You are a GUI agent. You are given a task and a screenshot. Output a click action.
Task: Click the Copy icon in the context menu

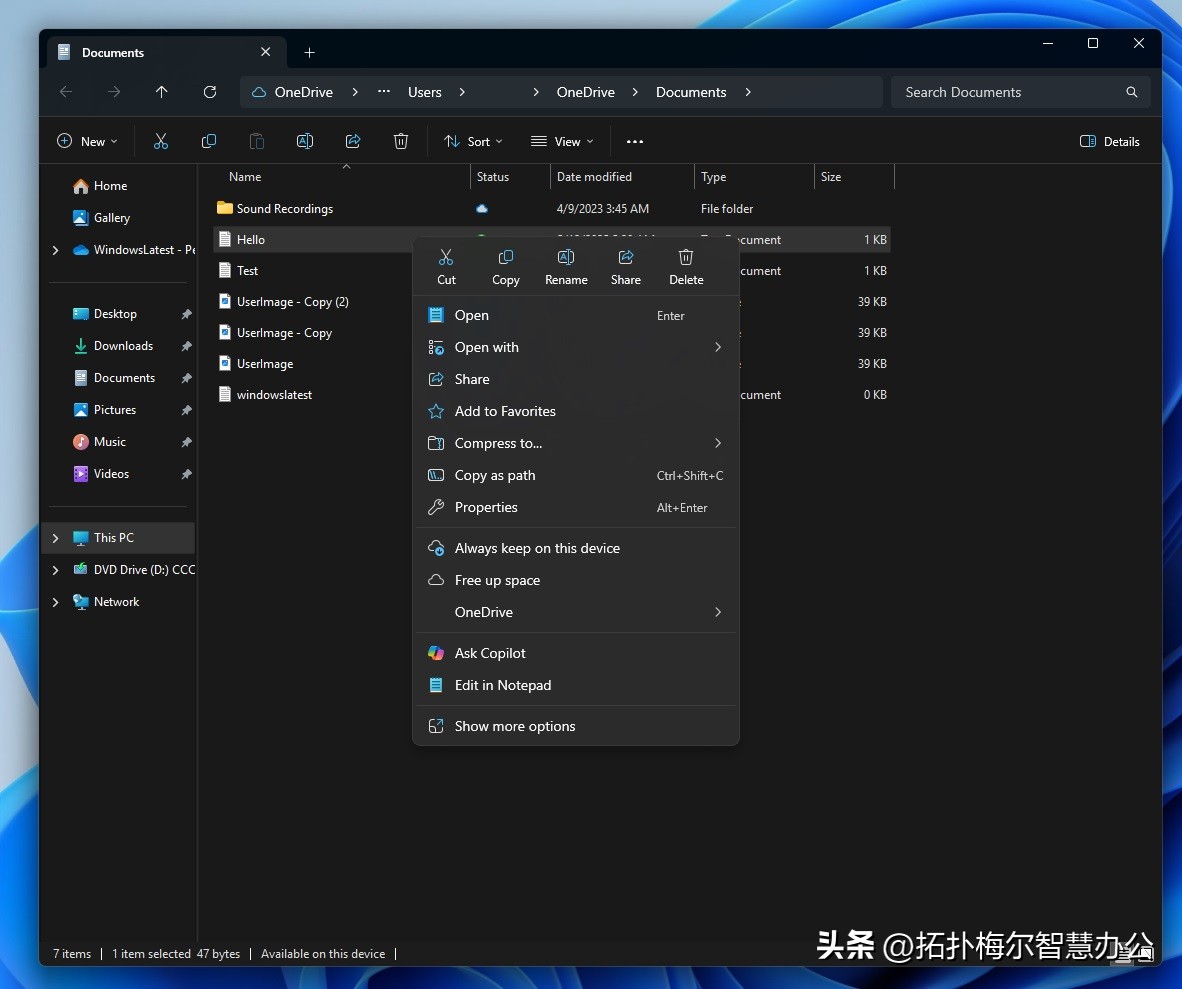click(506, 257)
